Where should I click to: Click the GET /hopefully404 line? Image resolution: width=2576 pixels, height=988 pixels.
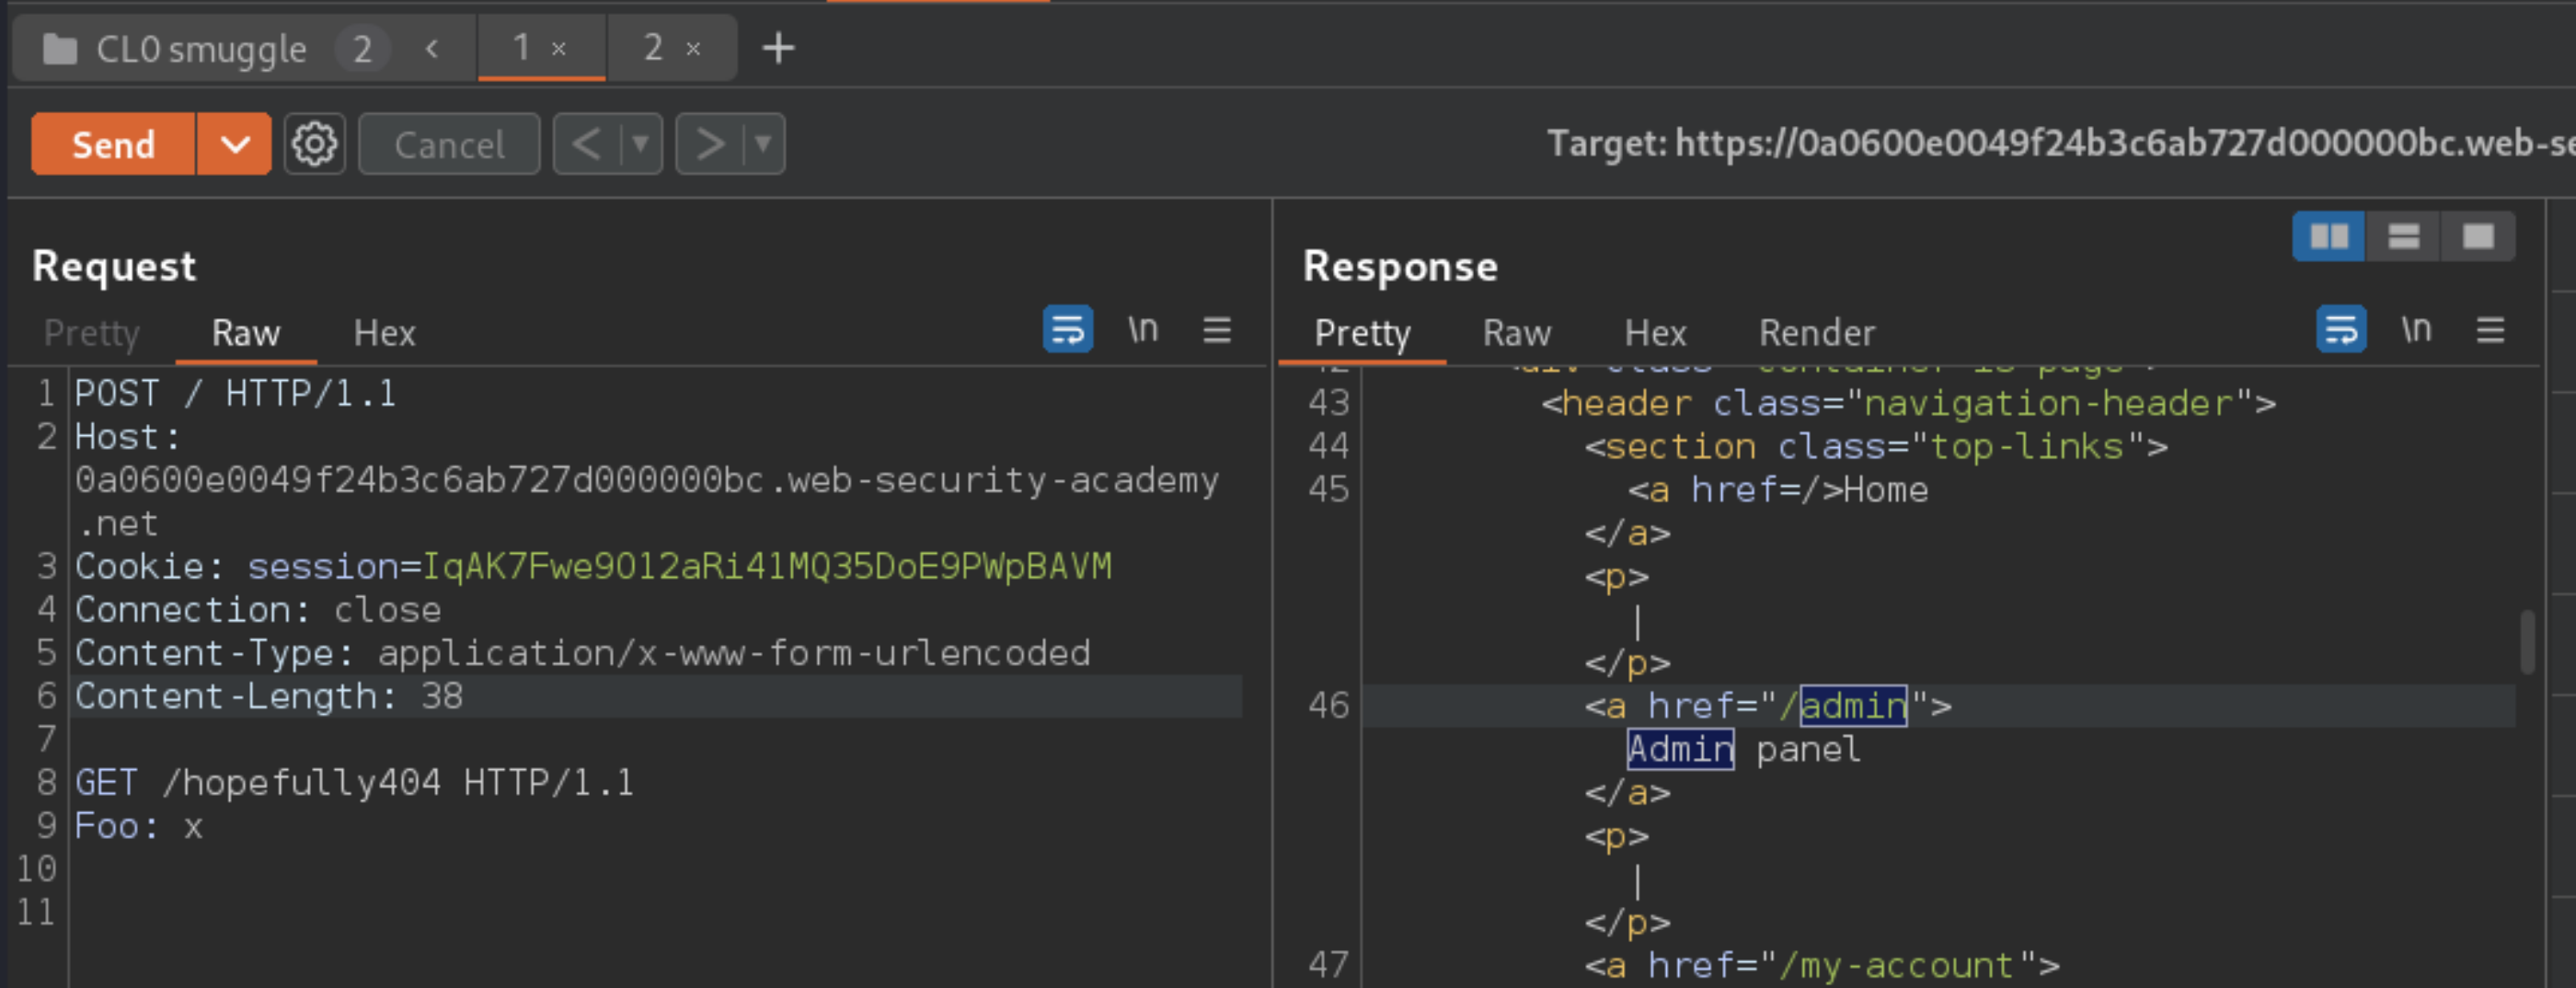point(355,783)
